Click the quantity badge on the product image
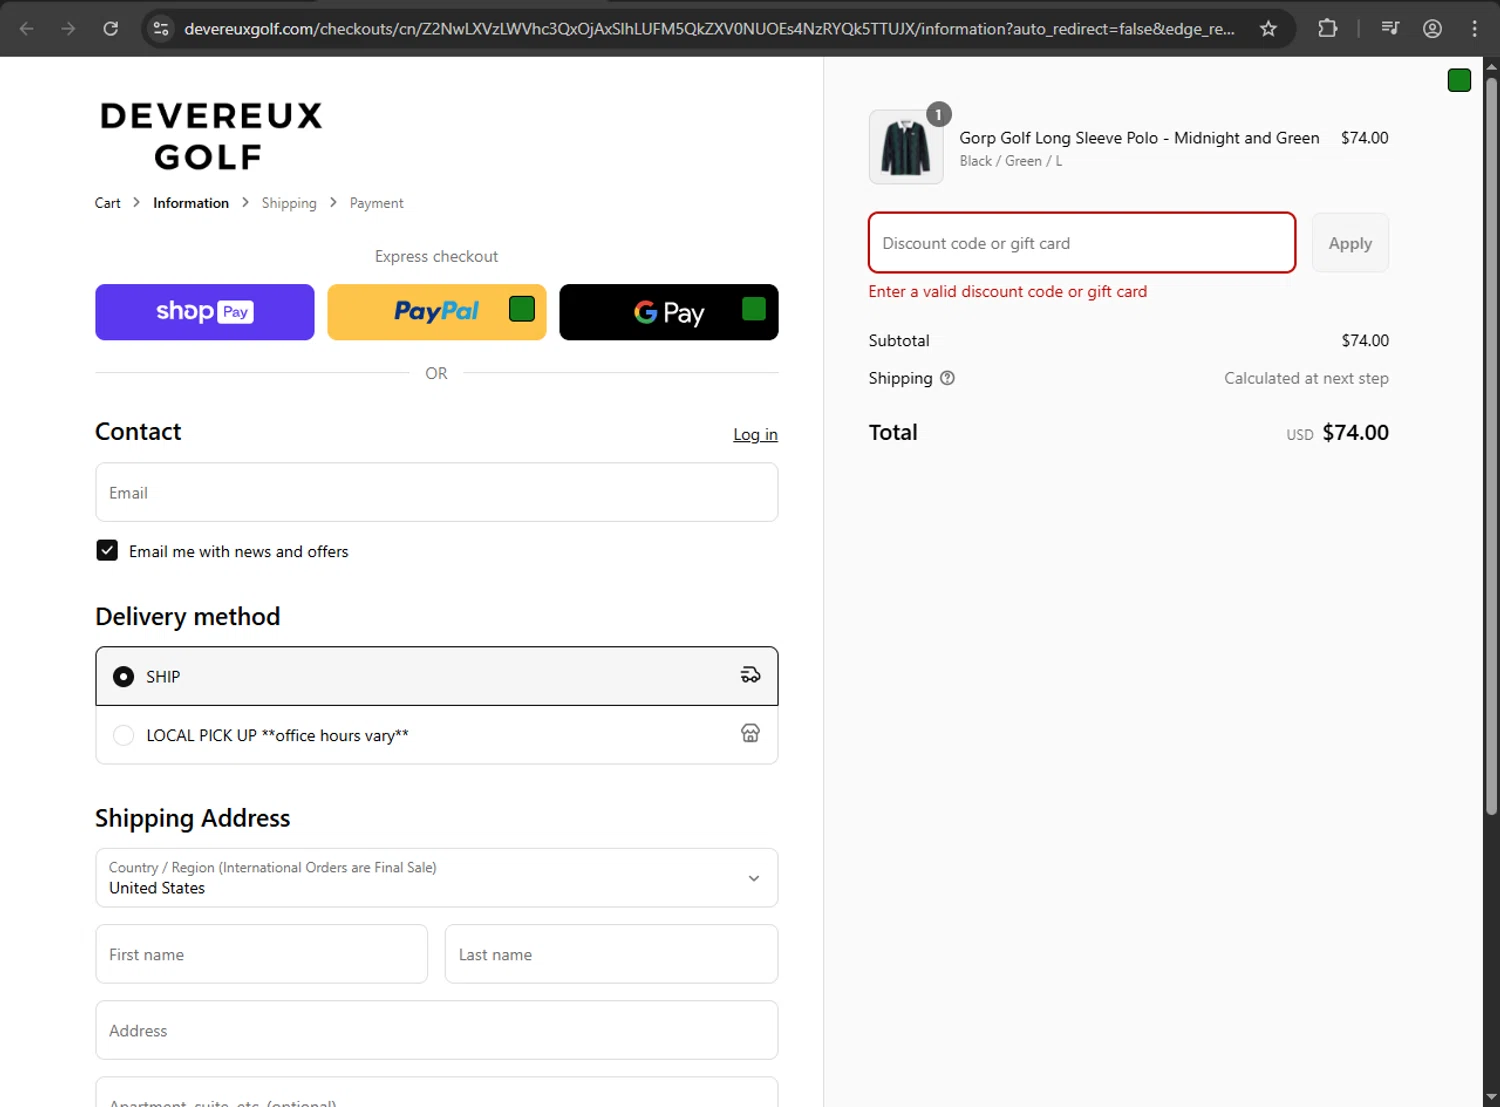This screenshot has height=1107, width=1500. tap(938, 114)
